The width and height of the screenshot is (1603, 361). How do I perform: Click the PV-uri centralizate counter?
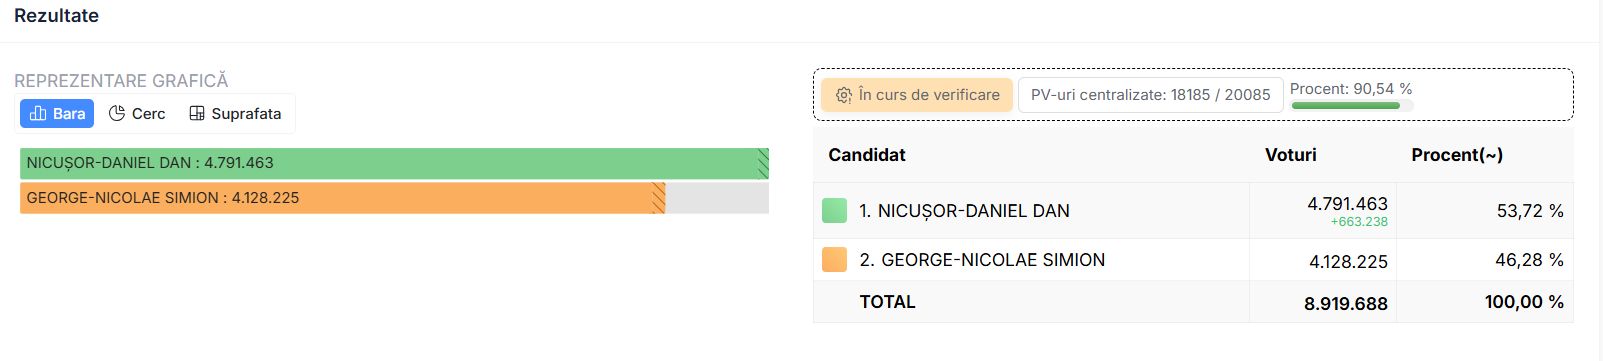1150,95
